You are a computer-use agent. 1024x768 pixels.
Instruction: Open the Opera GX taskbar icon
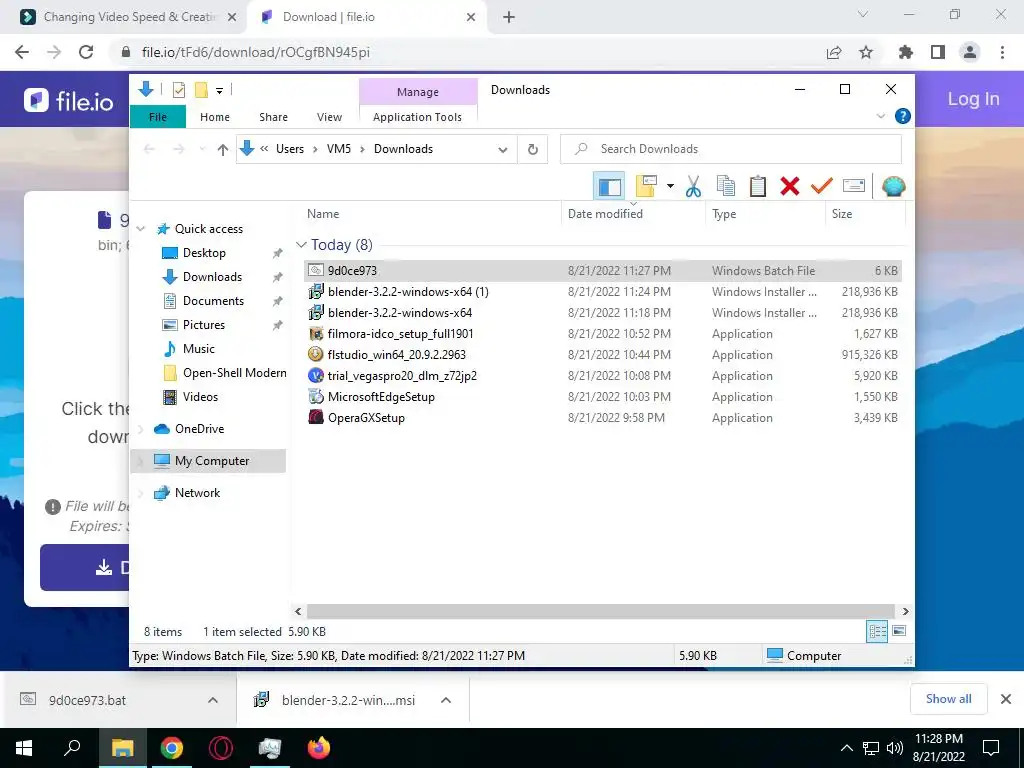pos(221,748)
